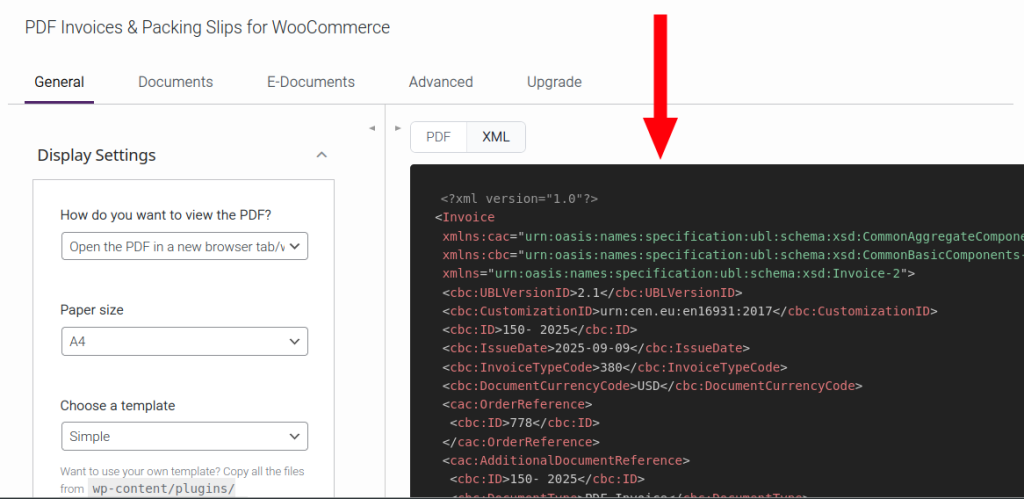Open the PDF view mode dropdown

184,246
